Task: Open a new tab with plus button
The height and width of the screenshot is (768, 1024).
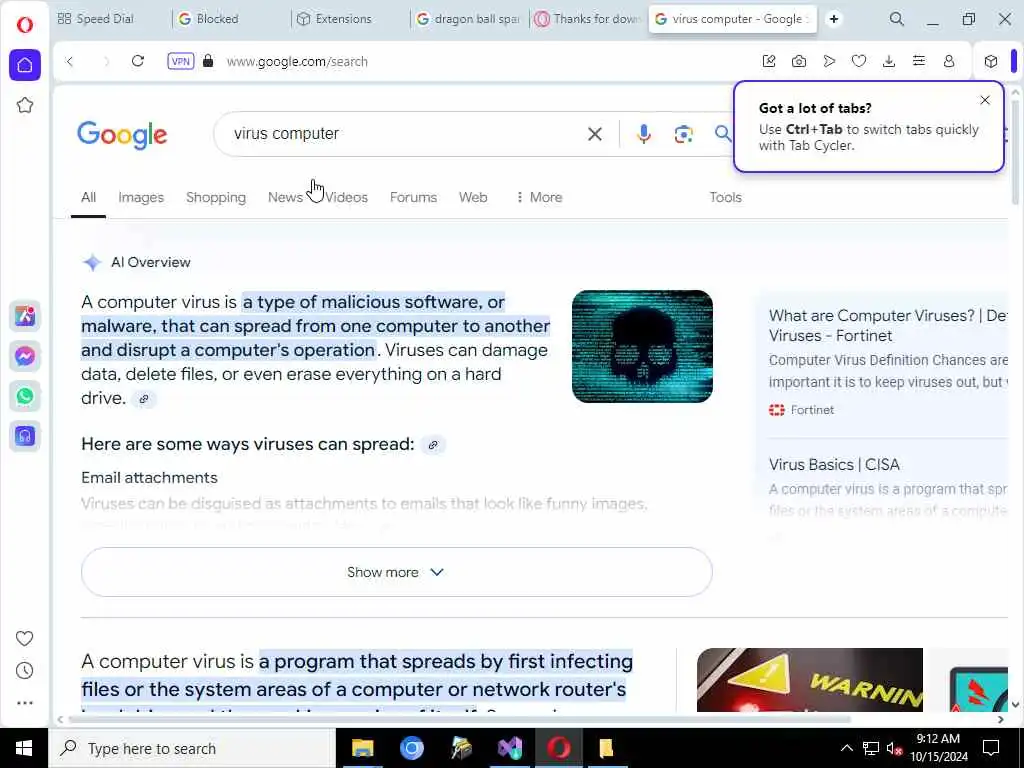Action: [x=834, y=19]
